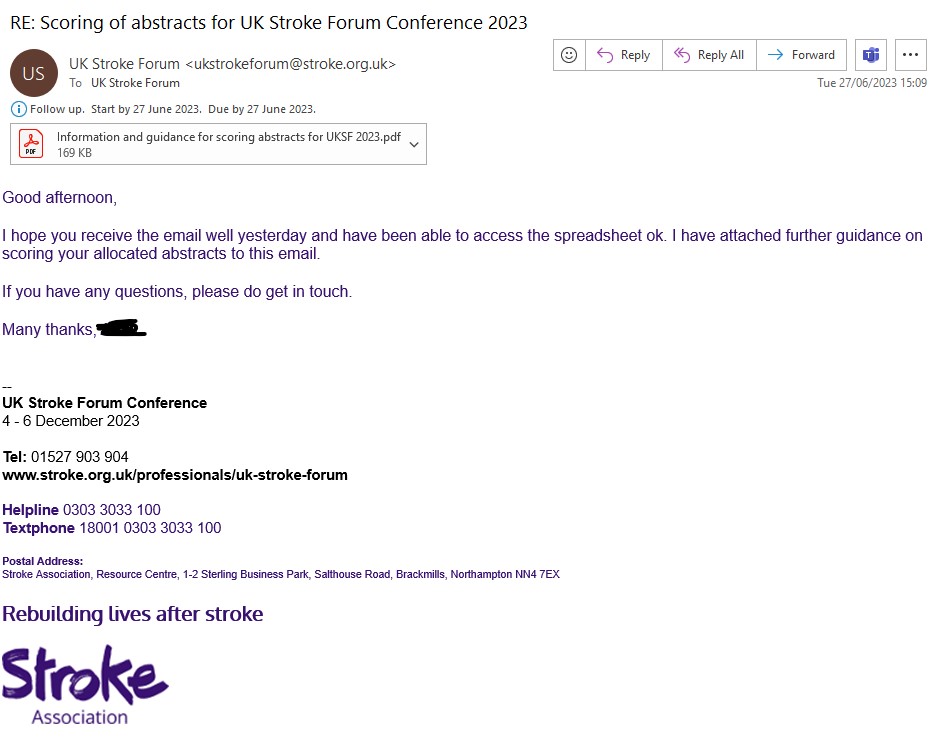Screen dimensions: 934x742
Task: Click the Tel number 01527 903 904
Action: tap(80, 457)
